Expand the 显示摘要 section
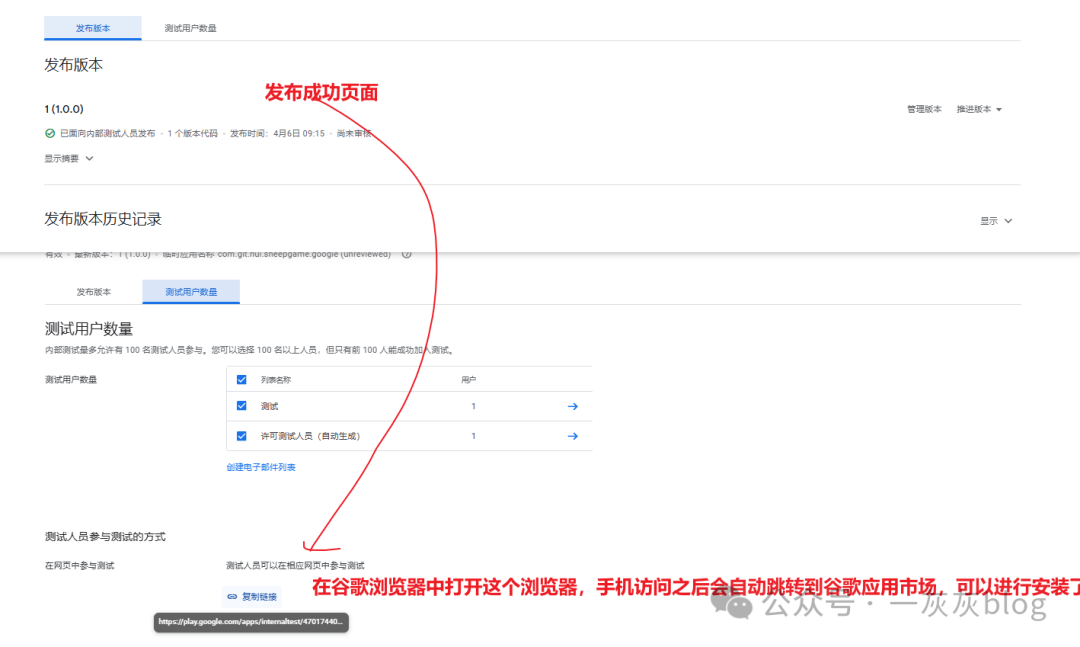1080x647 pixels. click(x=69, y=158)
